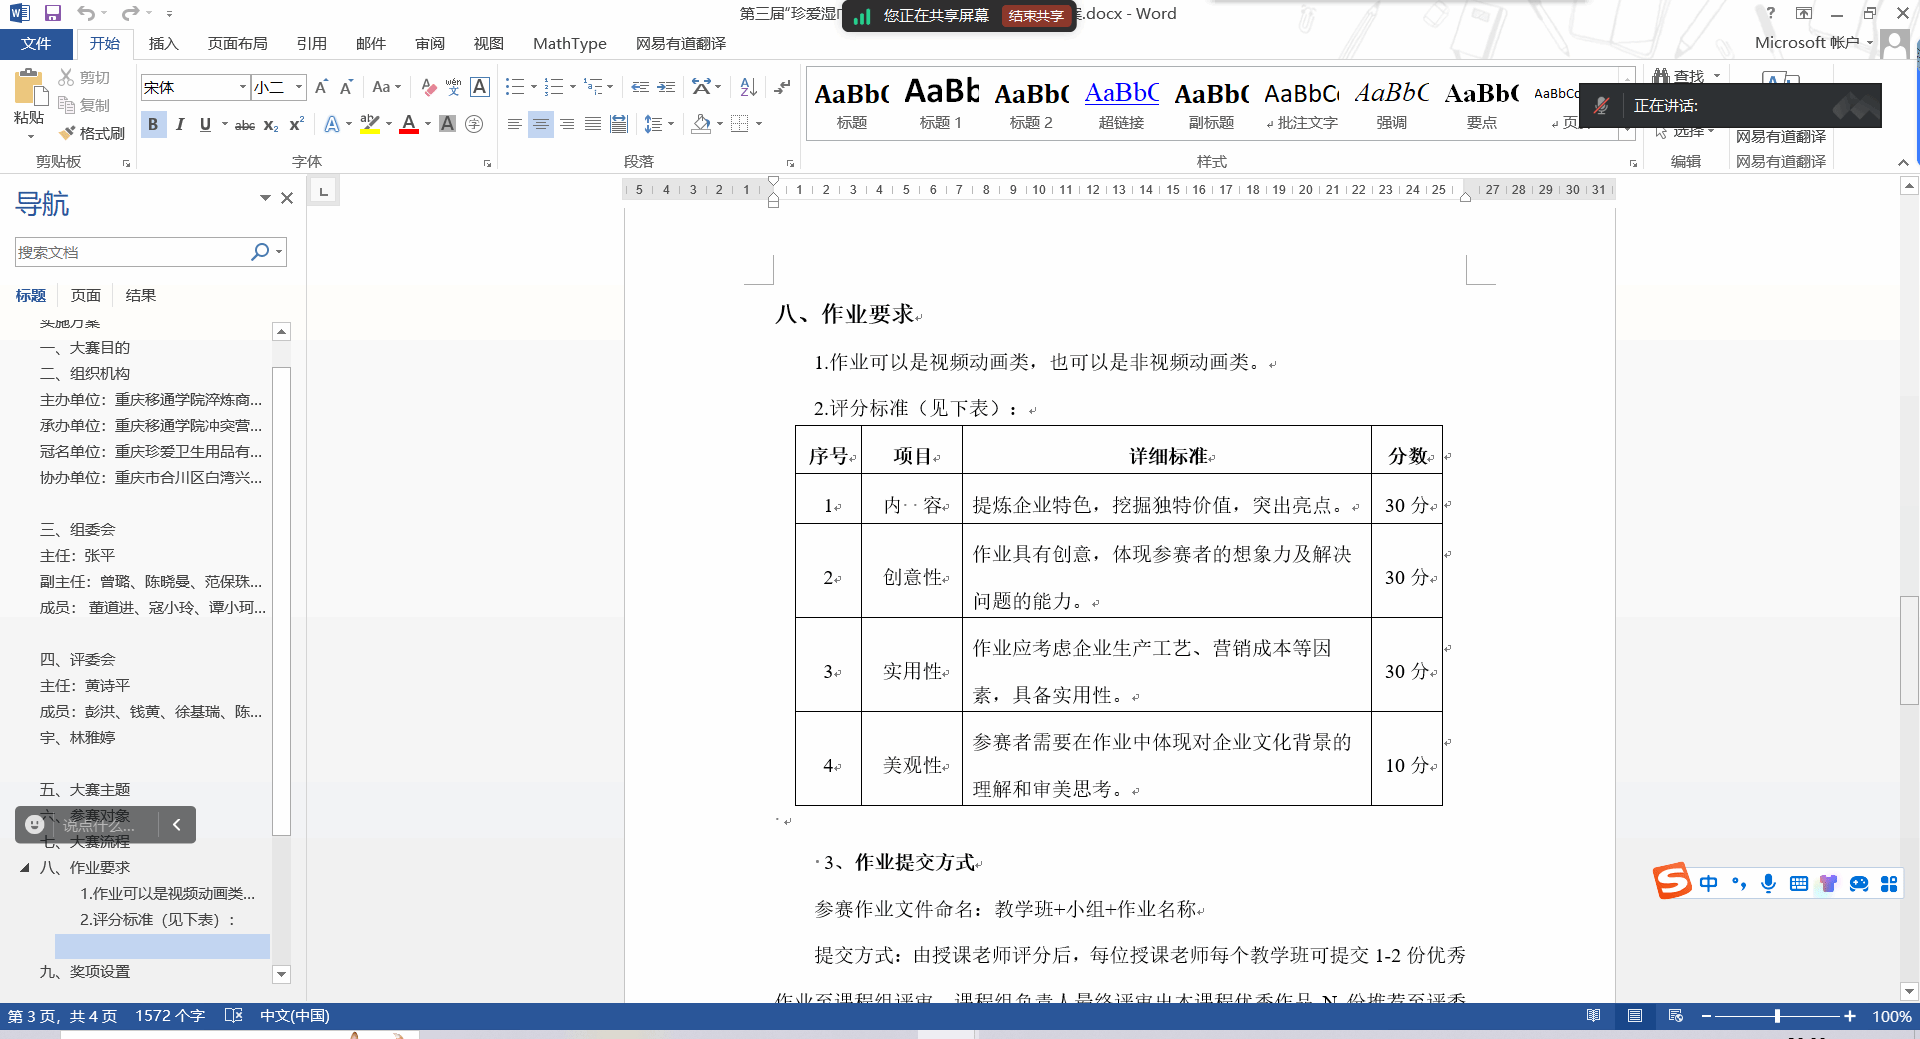This screenshot has width=1920, height=1039.
Task: Open highlight color dropdown arrow
Action: pyautogui.click(x=389, y=124)
